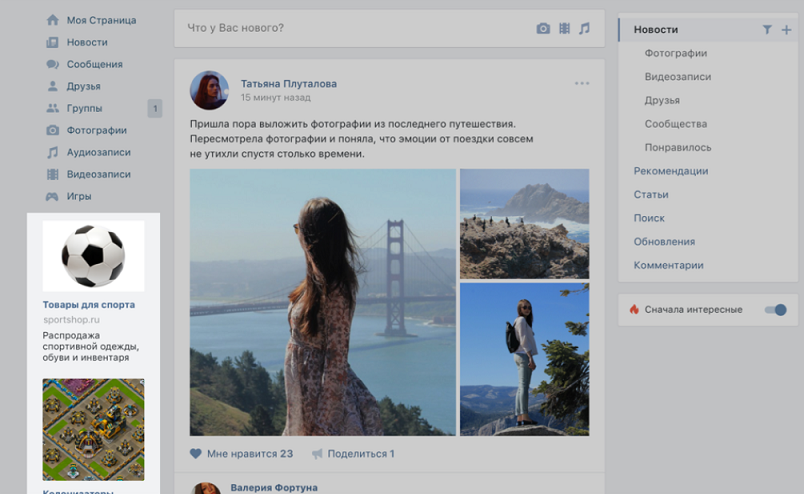Attach a video with the film icon in post box

click(565, 28)
